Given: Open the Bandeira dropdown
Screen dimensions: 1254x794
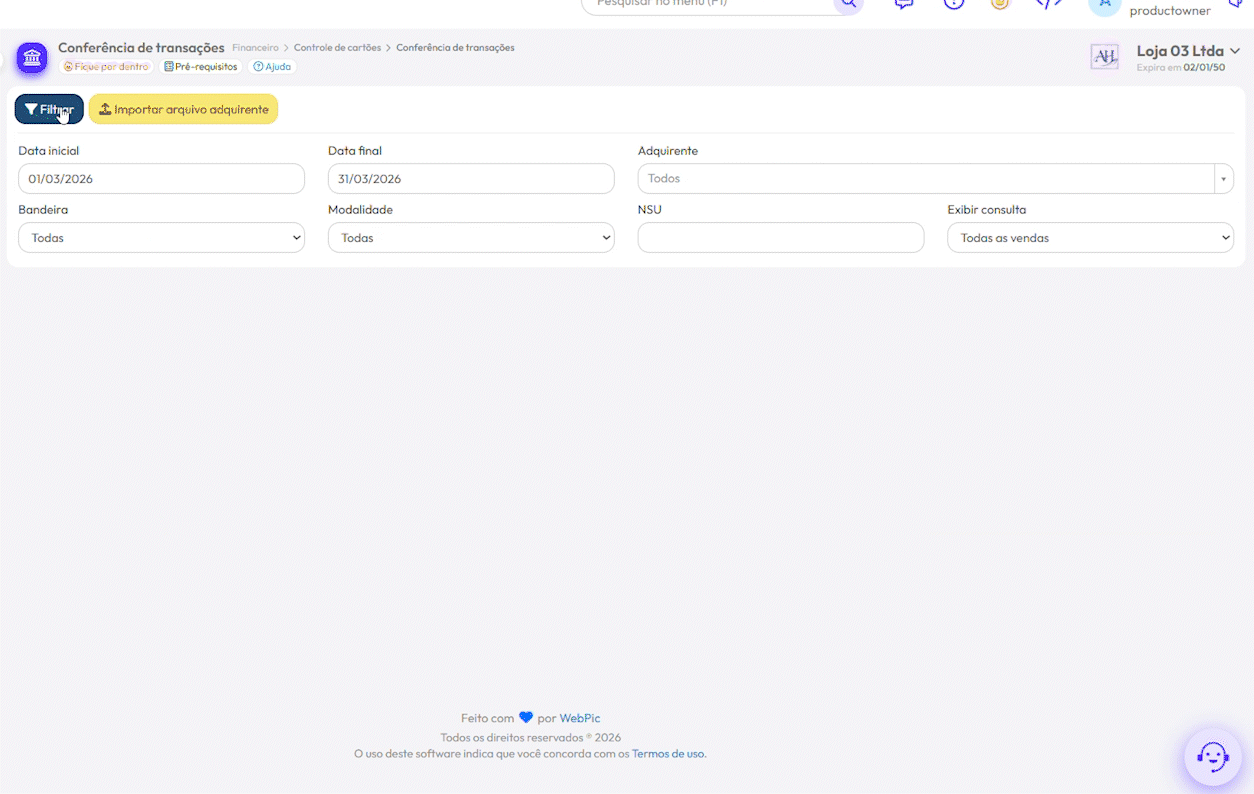Looking at the screenshot, I should (x=161, y=238).
